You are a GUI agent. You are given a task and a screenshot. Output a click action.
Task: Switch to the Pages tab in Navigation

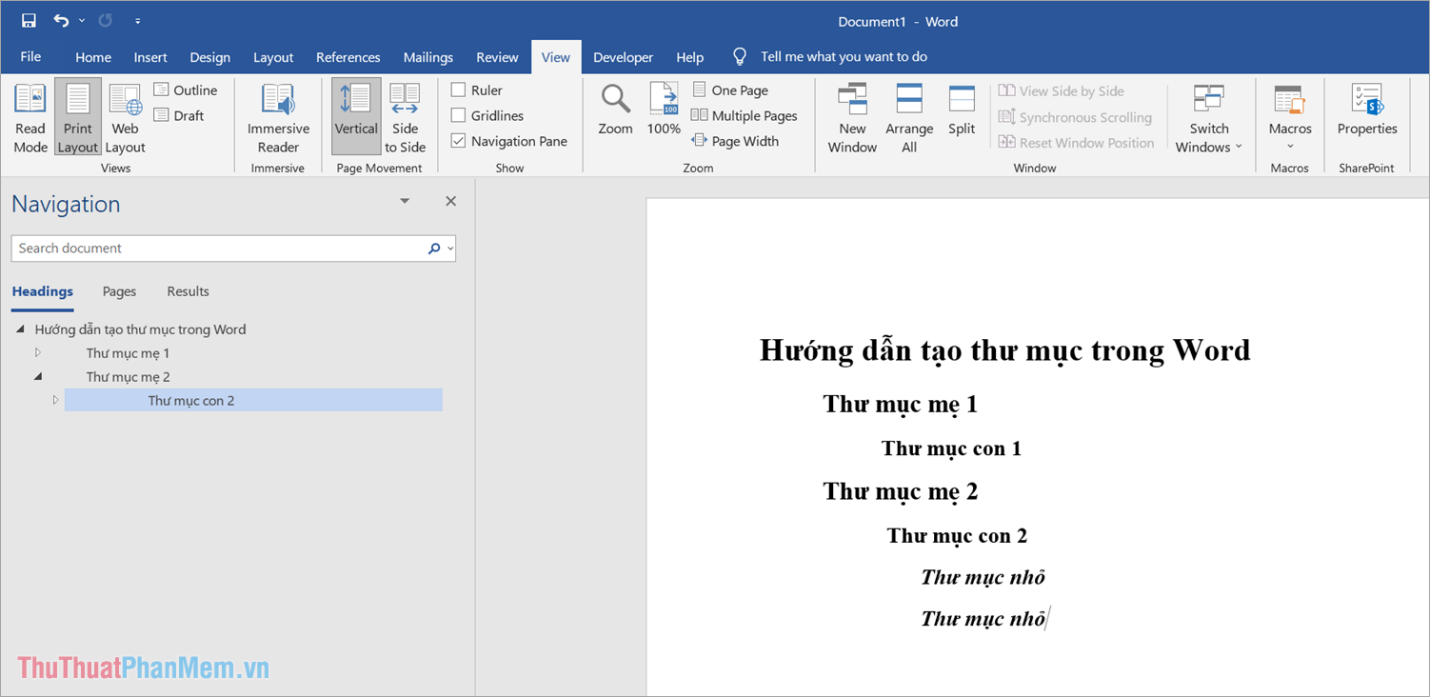point(119,291)
